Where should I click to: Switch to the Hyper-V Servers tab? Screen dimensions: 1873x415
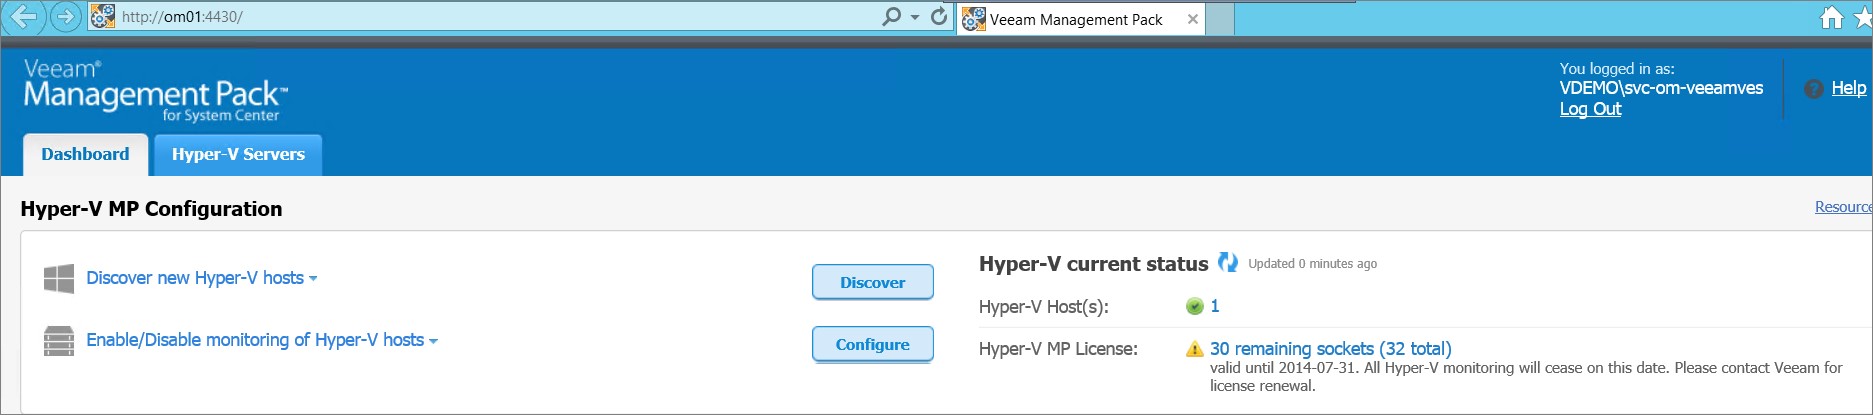point(238,154)
